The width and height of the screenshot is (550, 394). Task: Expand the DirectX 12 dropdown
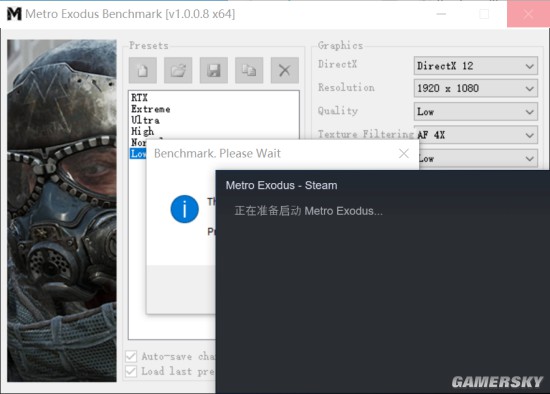(x=476, y=66)
